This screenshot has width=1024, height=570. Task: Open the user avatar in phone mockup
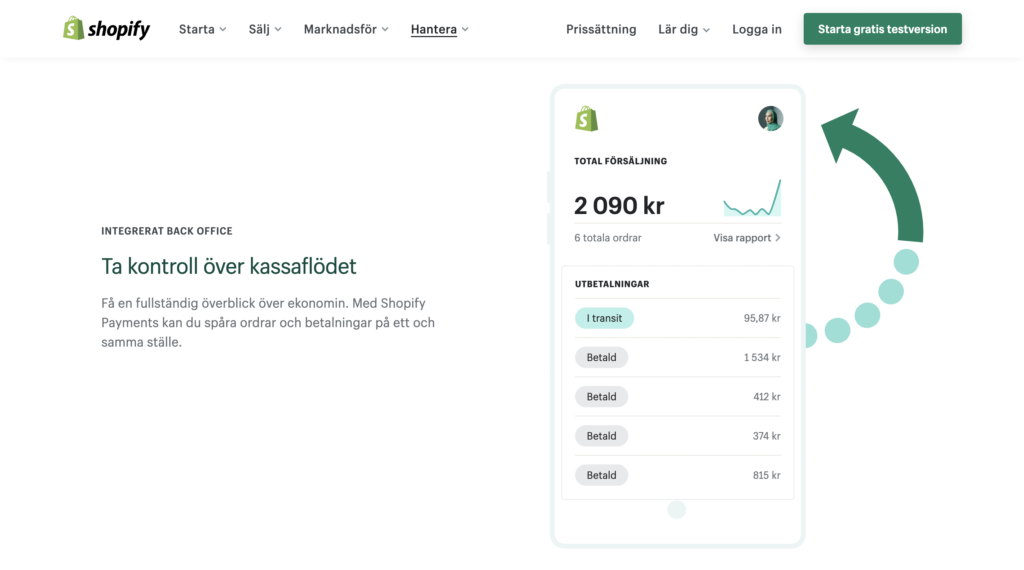click(x=771, y=118)
